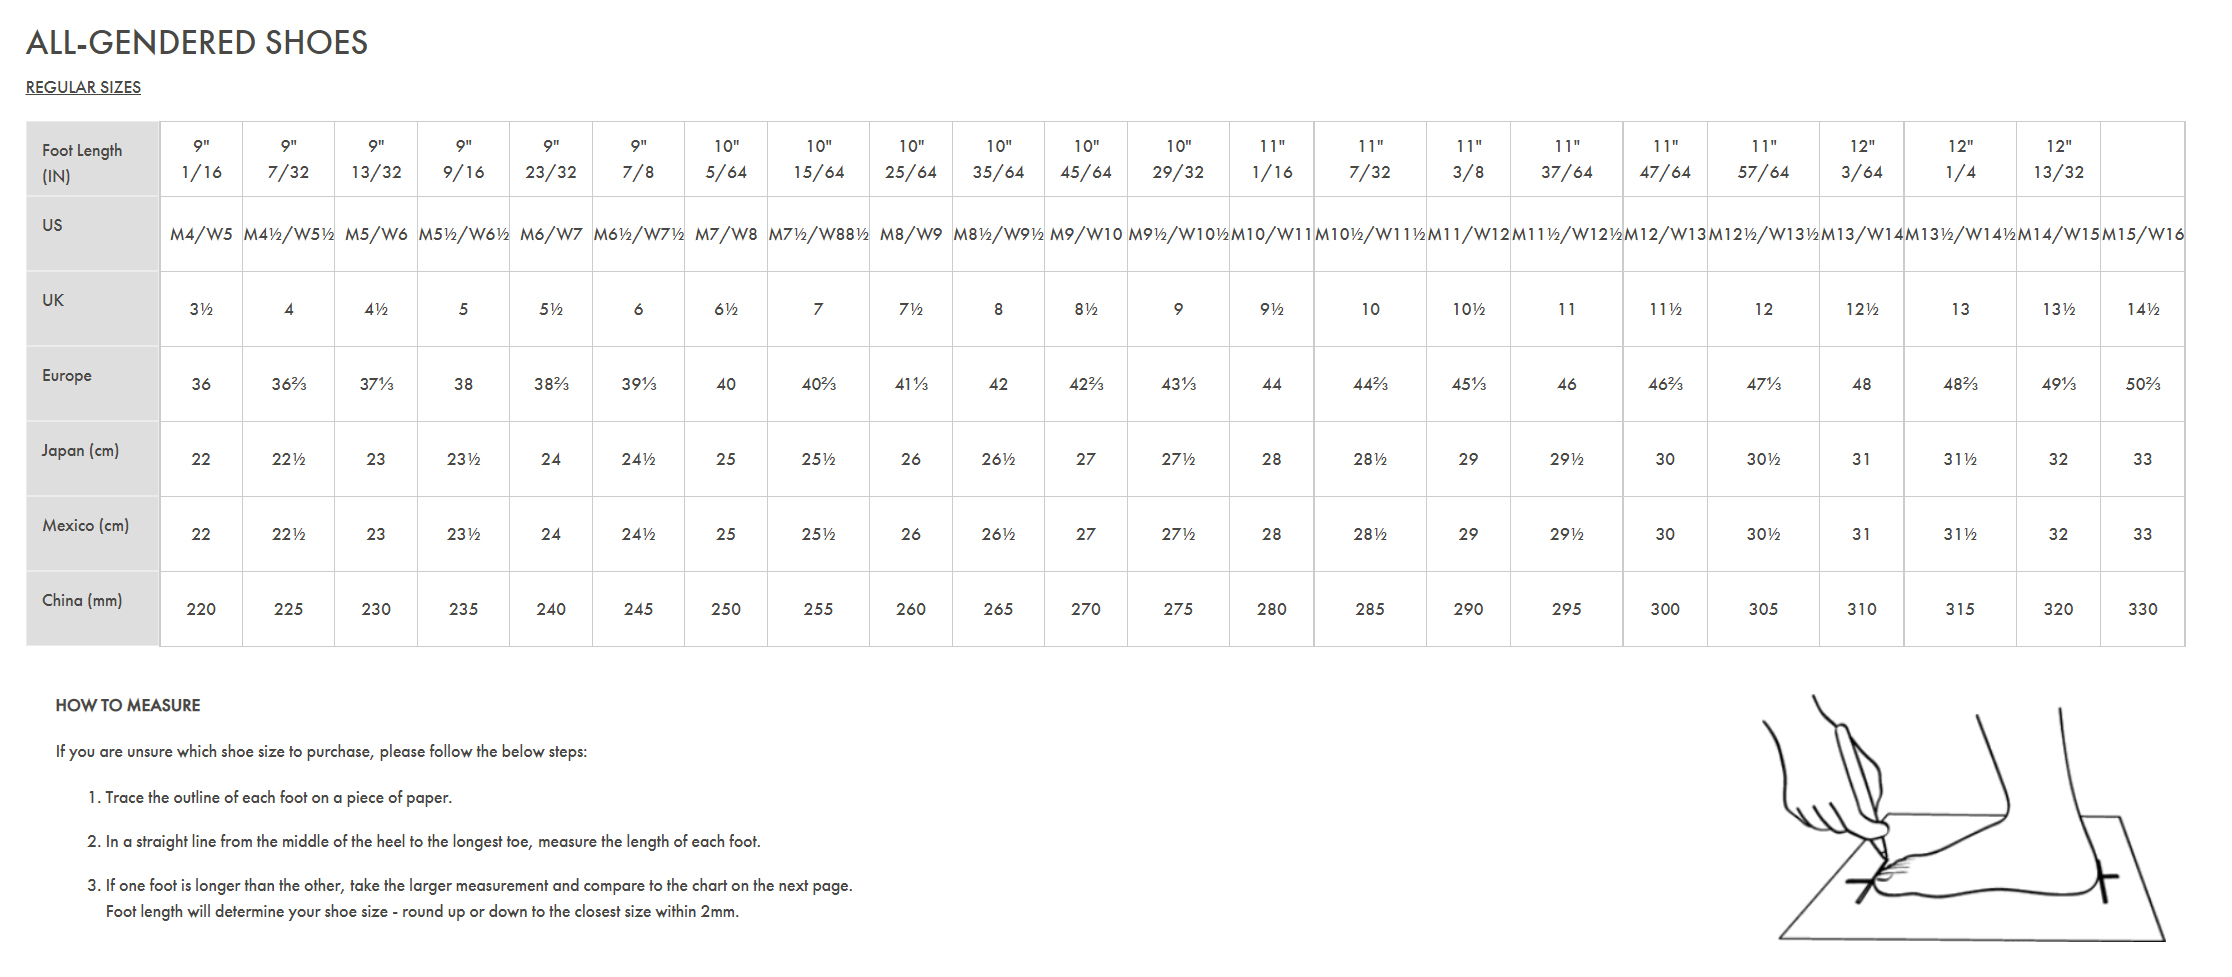Select the Japan (cm) row header
Image resolution: width=2232 pixels, height=977 pixels.
click(93, 459)
